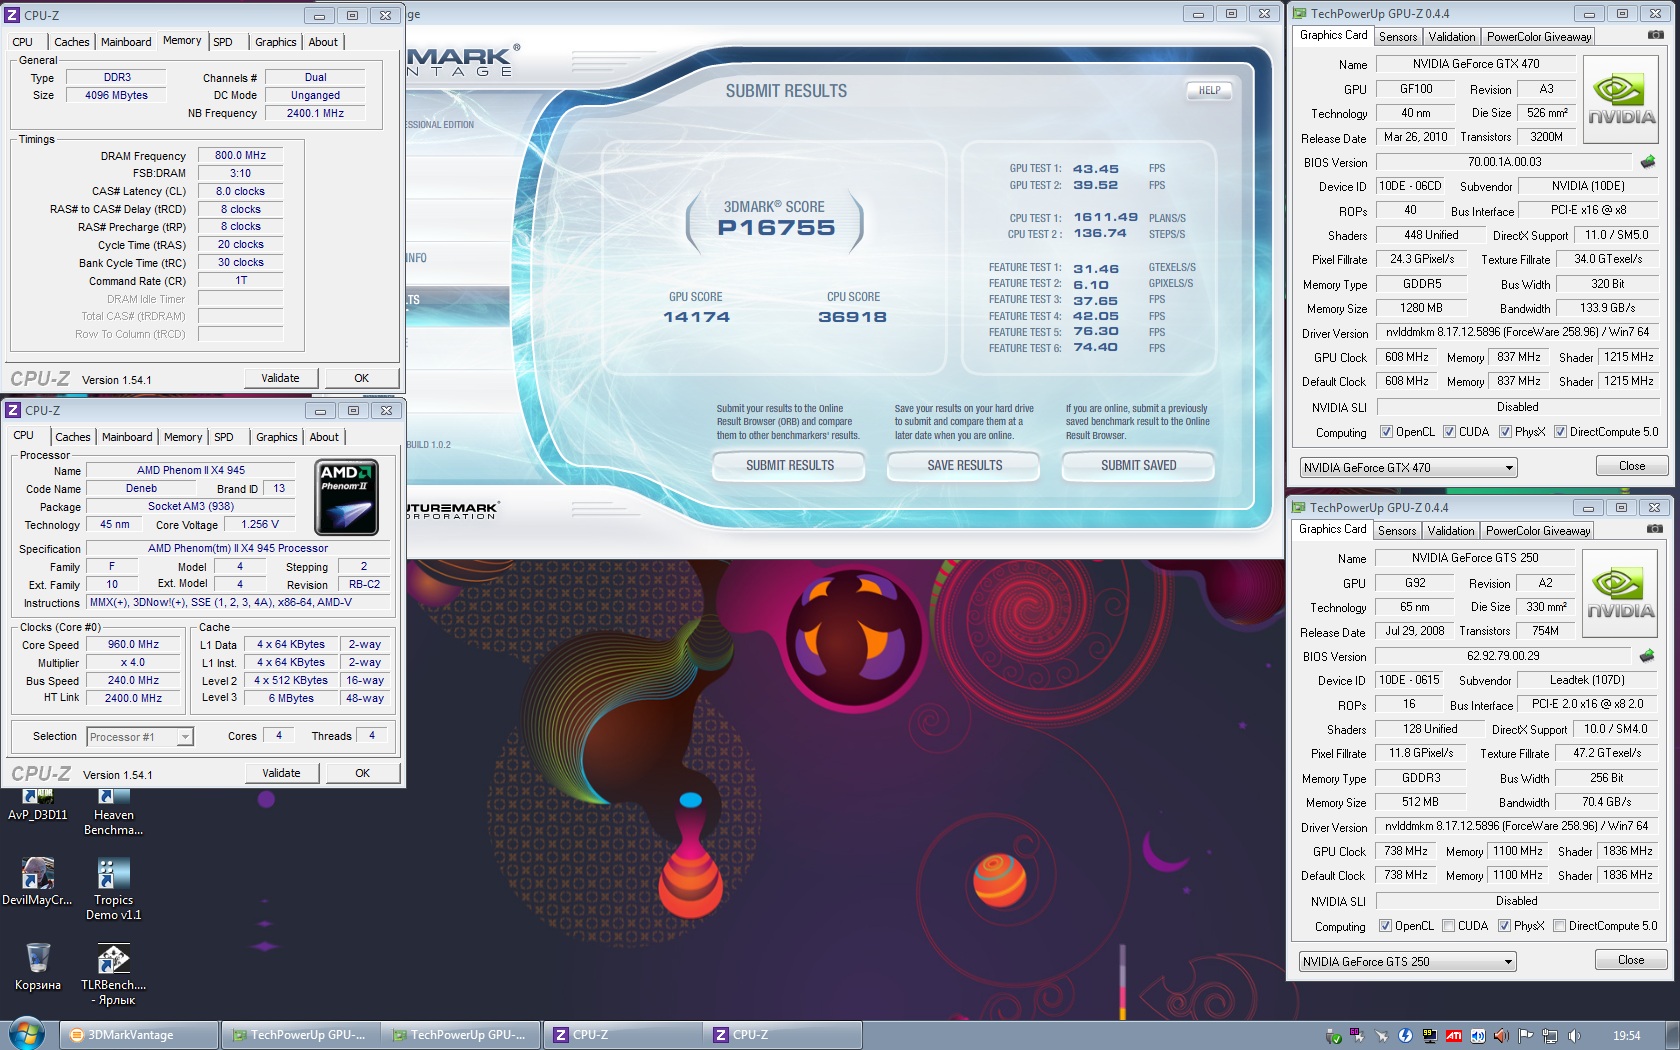Click the jet plane tray icon
The image size is (1680, 1050).
click(x=1381, y=1036)
